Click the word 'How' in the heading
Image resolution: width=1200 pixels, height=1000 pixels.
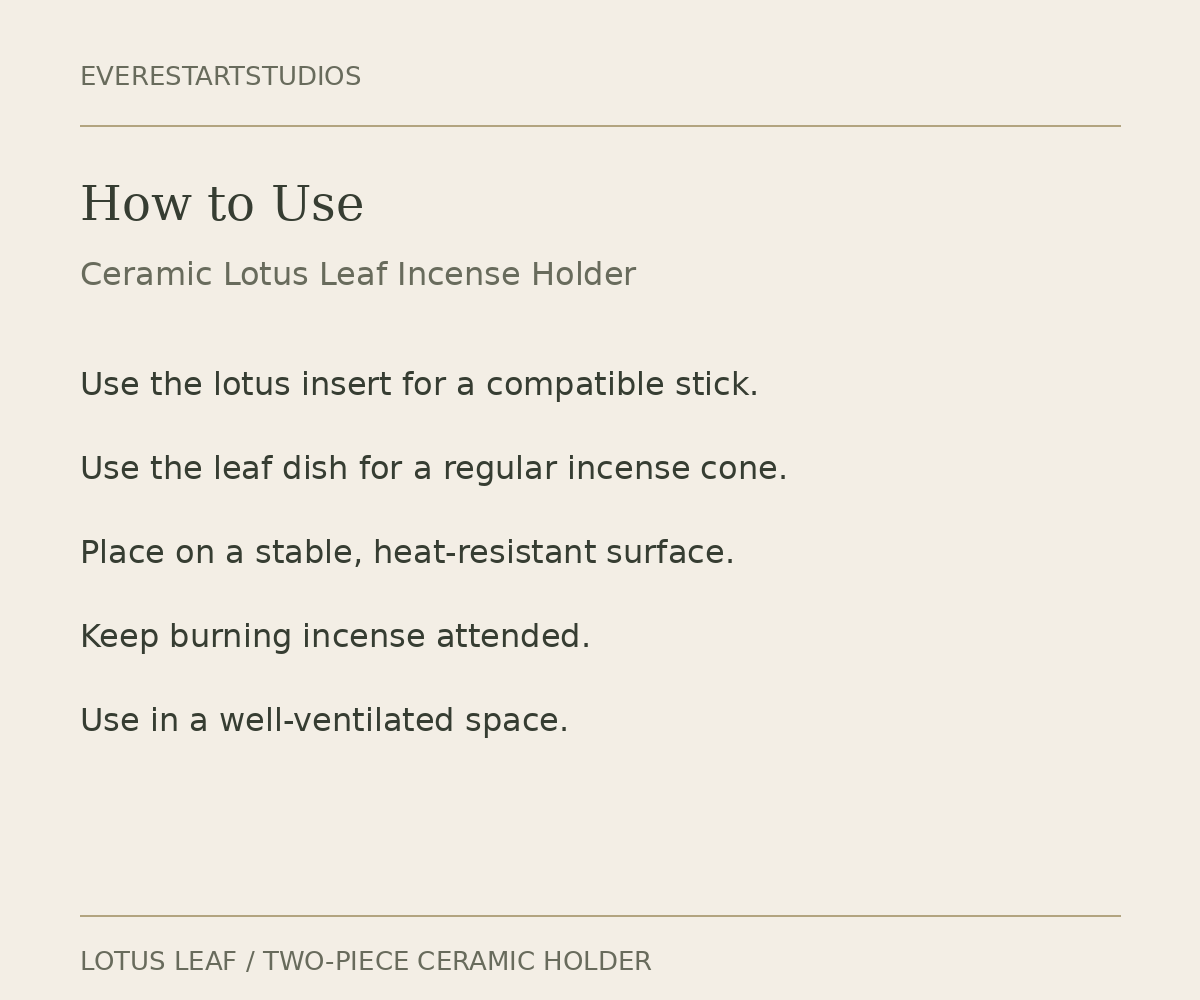(x=135, y=205)
